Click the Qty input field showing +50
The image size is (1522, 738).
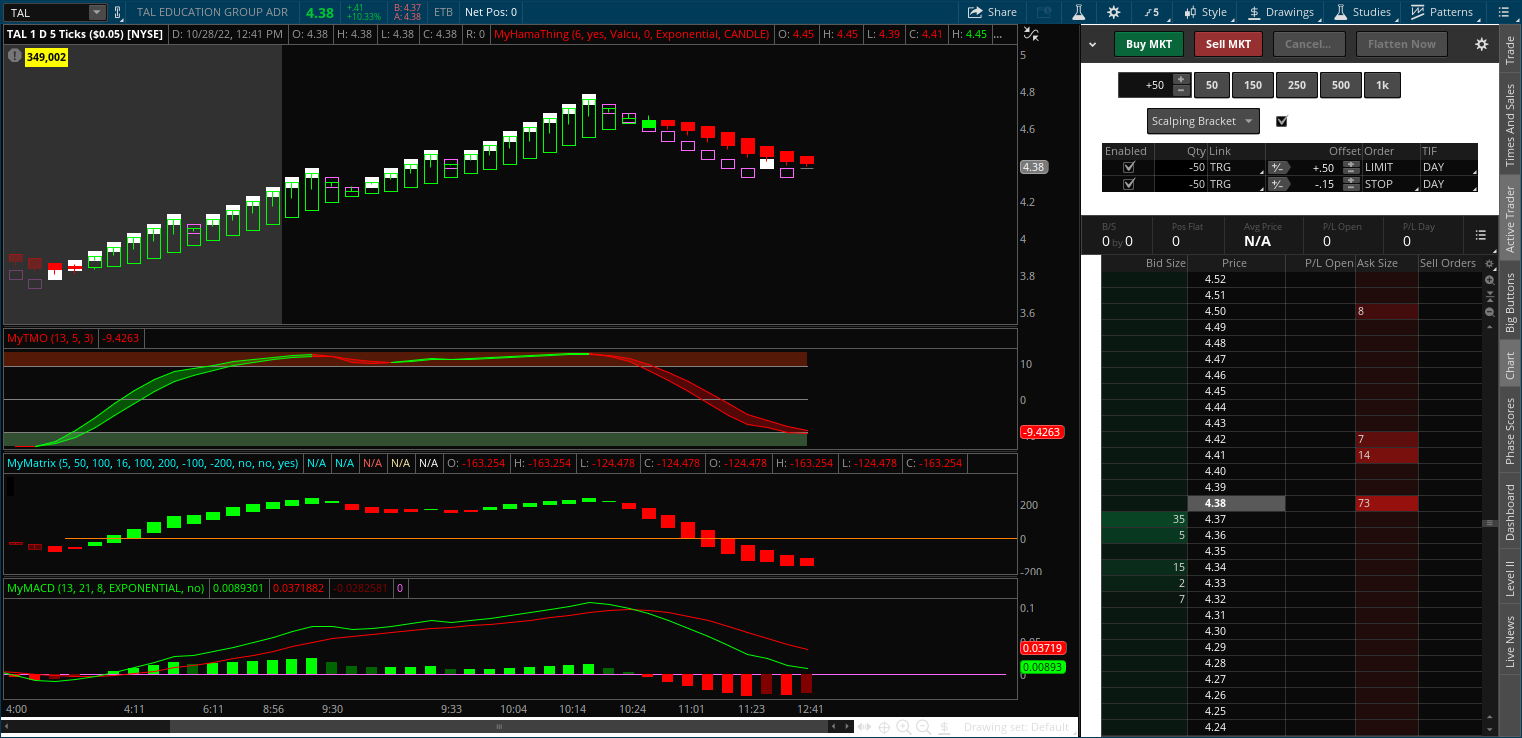[1143, 85]
